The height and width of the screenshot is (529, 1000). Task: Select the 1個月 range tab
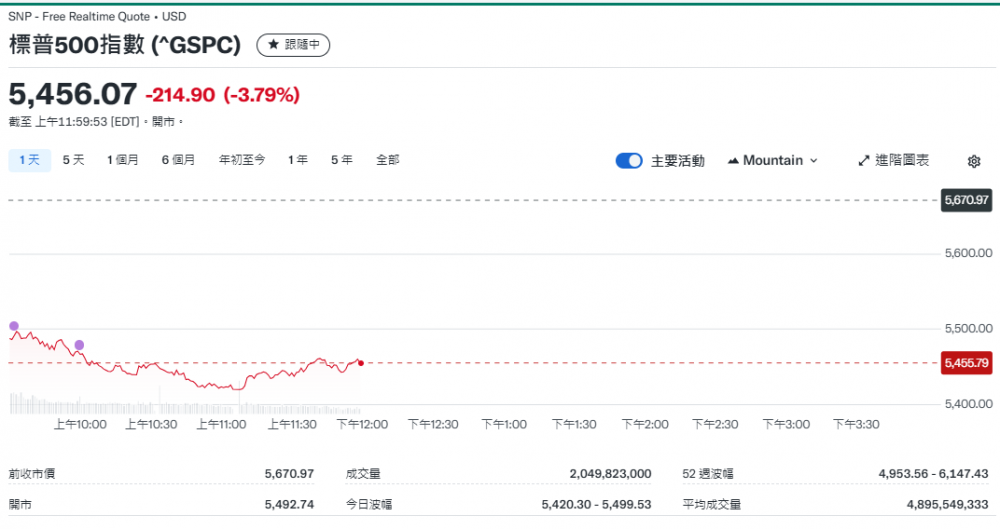point(123,160)
